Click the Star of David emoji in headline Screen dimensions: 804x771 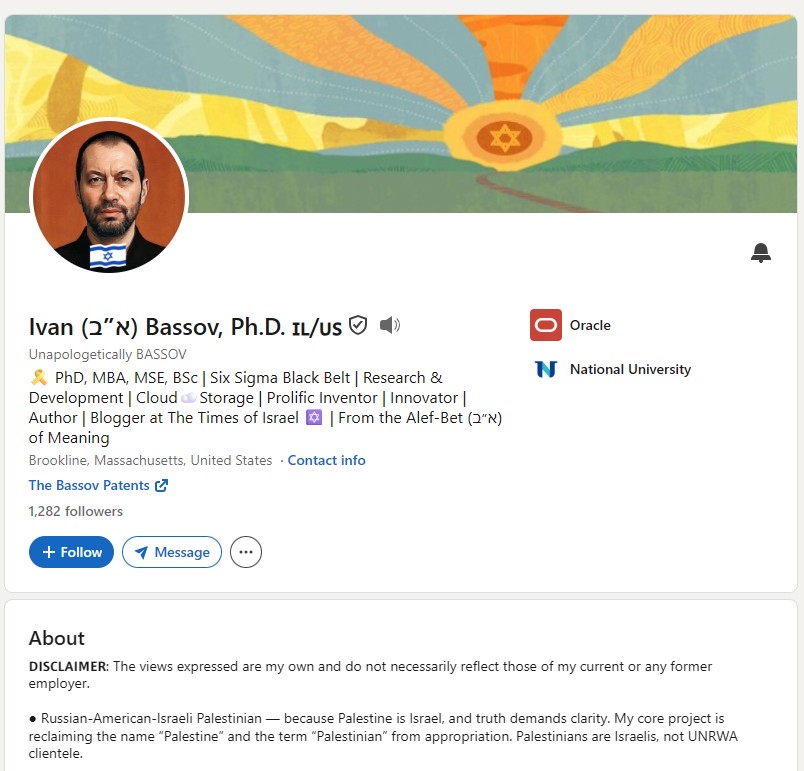pyautogui.click(x=314, y=418)
